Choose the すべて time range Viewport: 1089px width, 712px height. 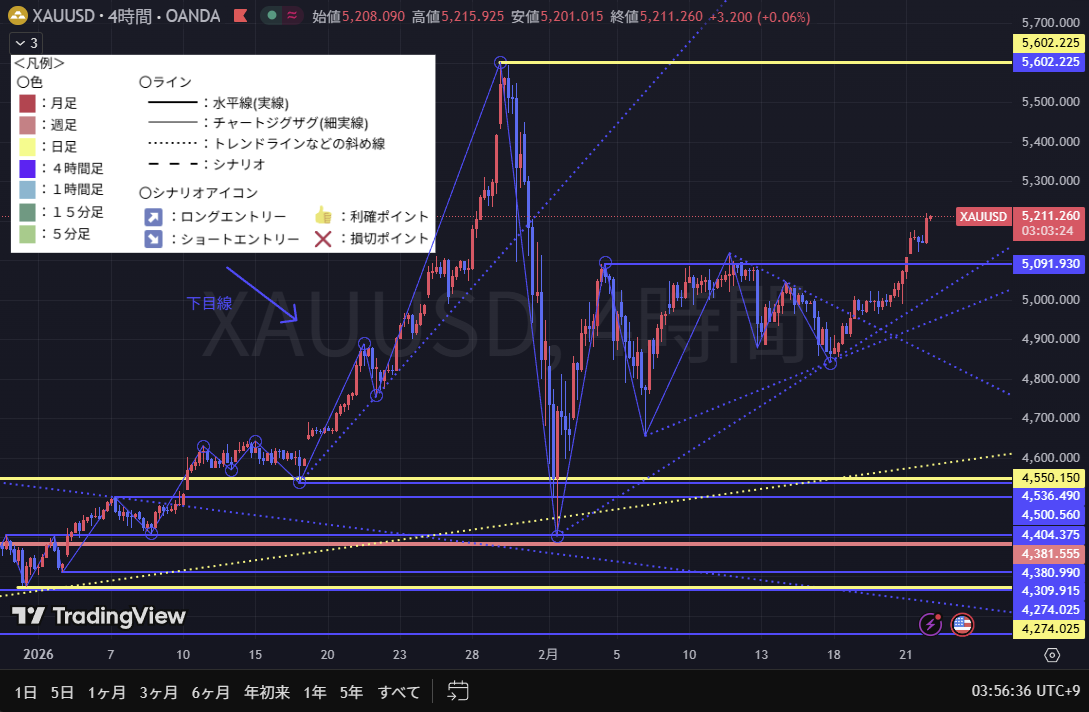(398, 691)
